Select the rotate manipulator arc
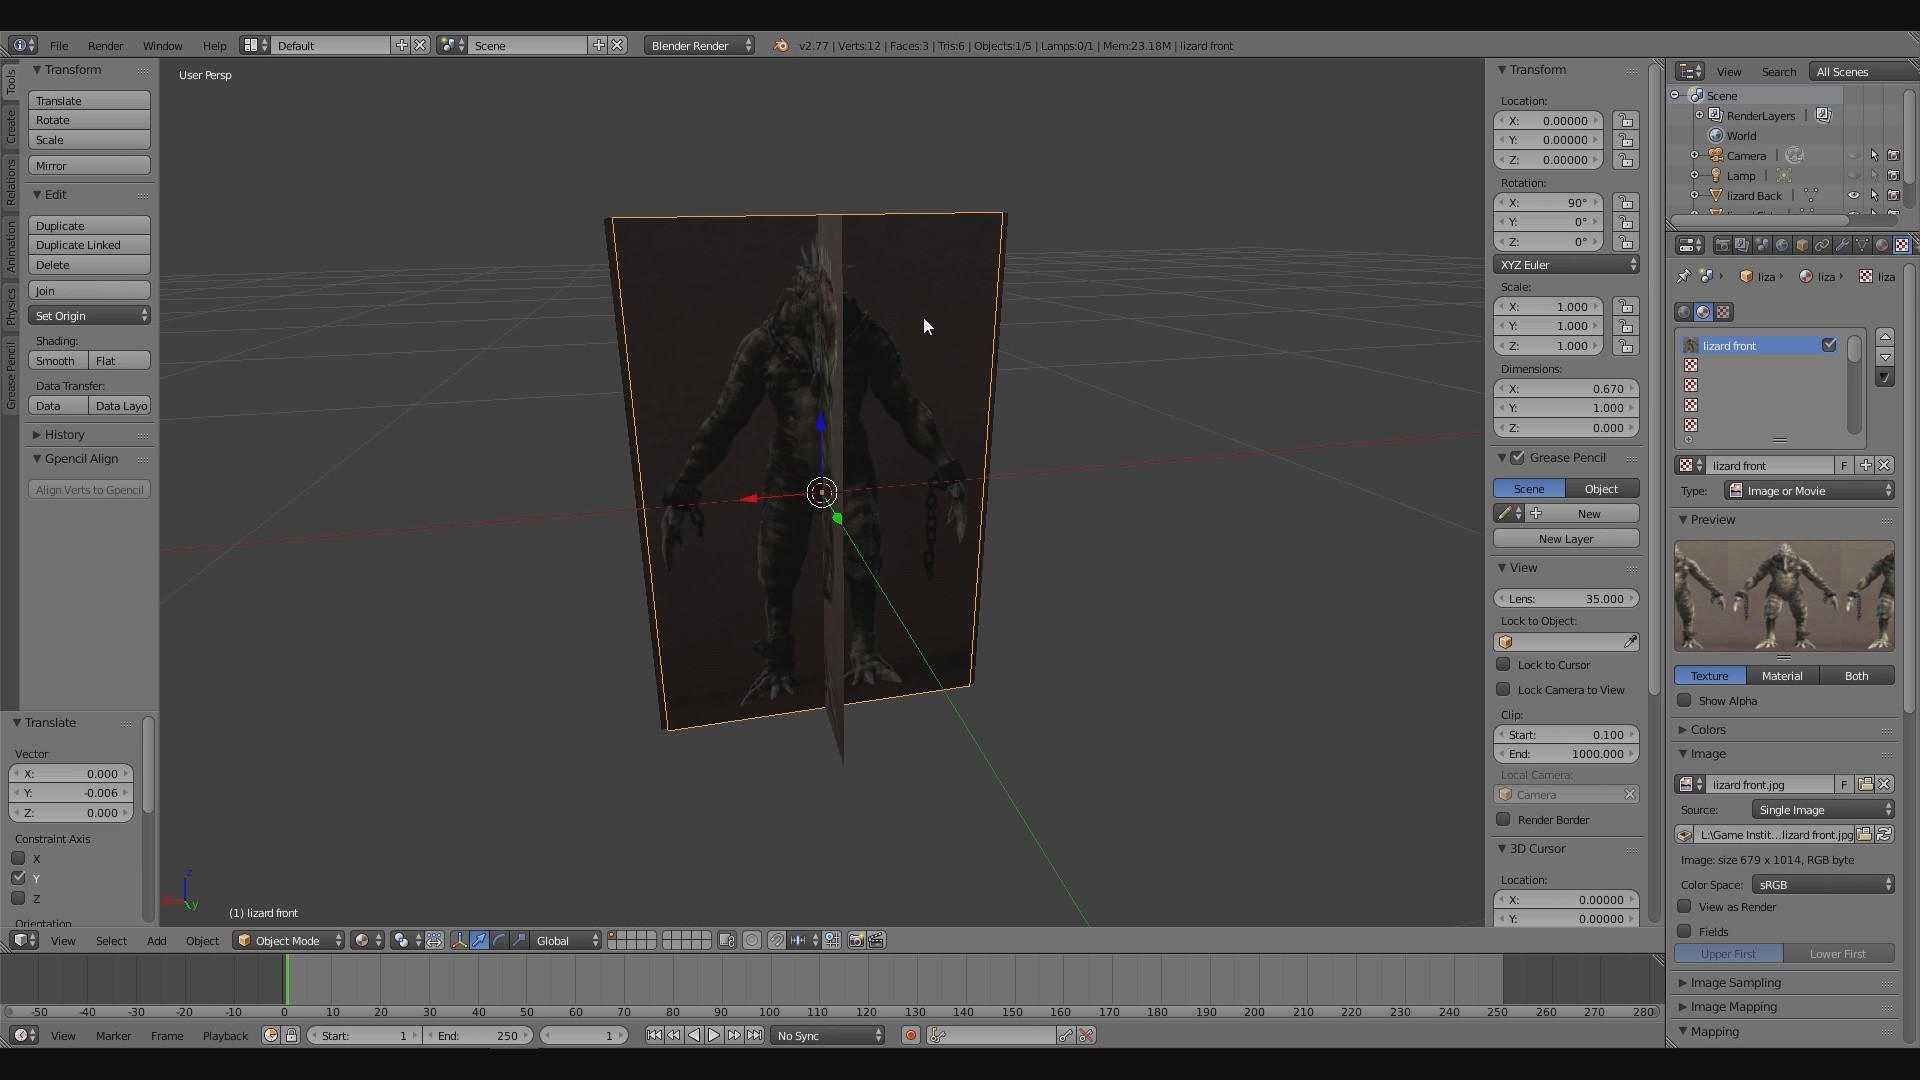Screen dimensions: 1920x1080 click(499, 941)
